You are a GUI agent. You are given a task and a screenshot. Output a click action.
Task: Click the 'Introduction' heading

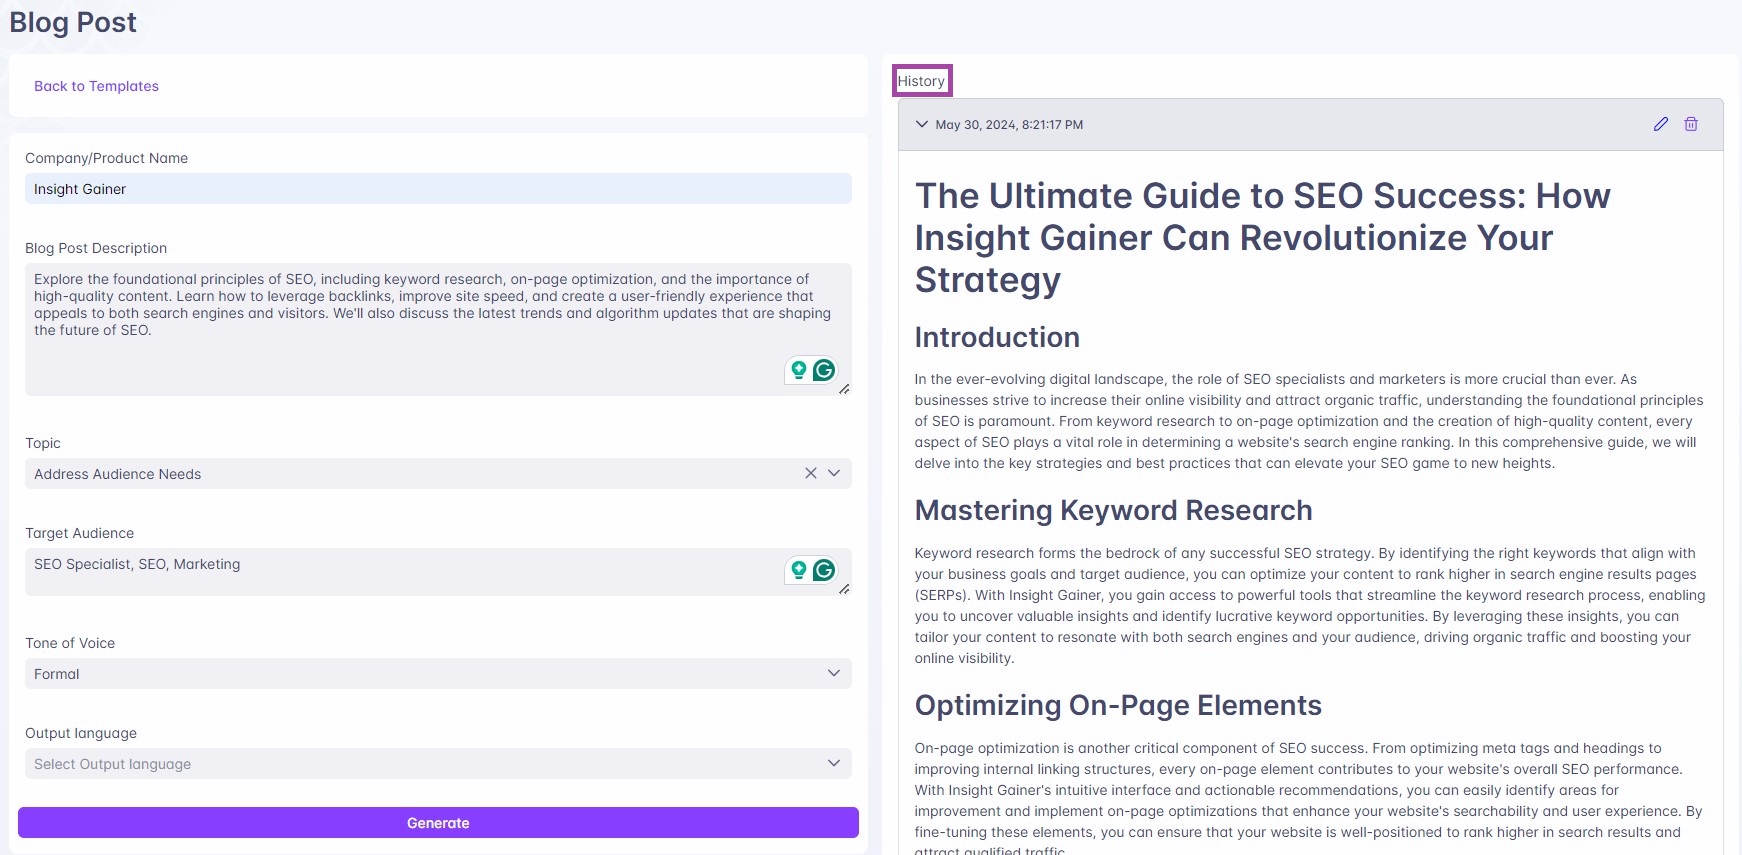coord(997,337)
